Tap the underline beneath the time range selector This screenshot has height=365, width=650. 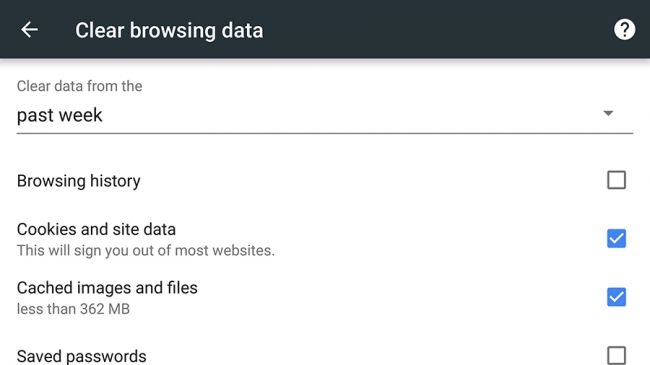pos(325,134)
